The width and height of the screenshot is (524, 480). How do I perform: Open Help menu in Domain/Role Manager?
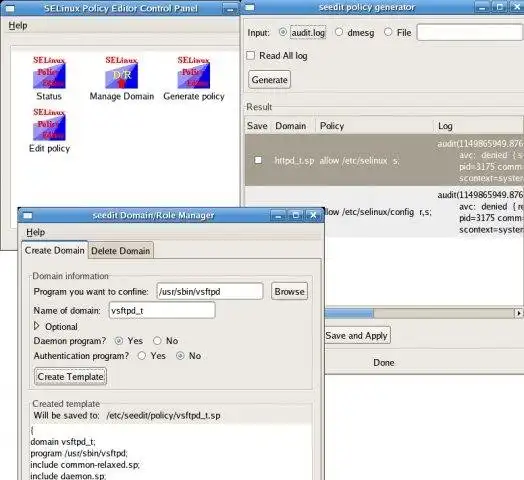click(x=35, y=232)
